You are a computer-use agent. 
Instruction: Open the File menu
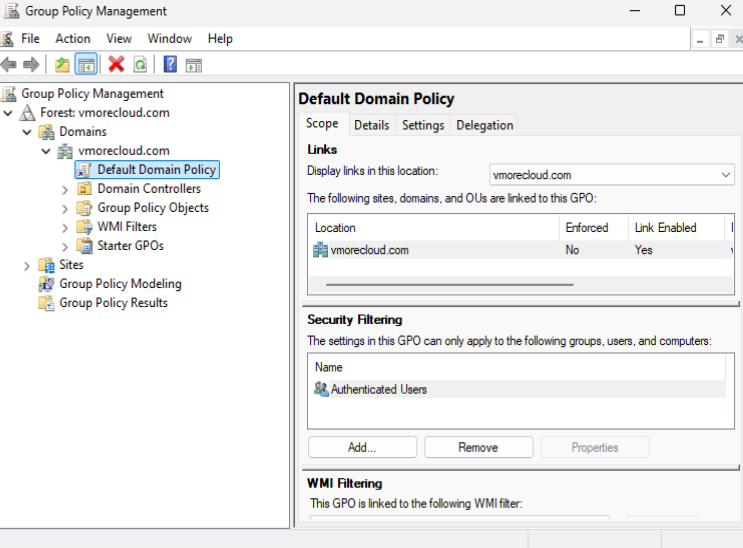(x=30, y=38)
